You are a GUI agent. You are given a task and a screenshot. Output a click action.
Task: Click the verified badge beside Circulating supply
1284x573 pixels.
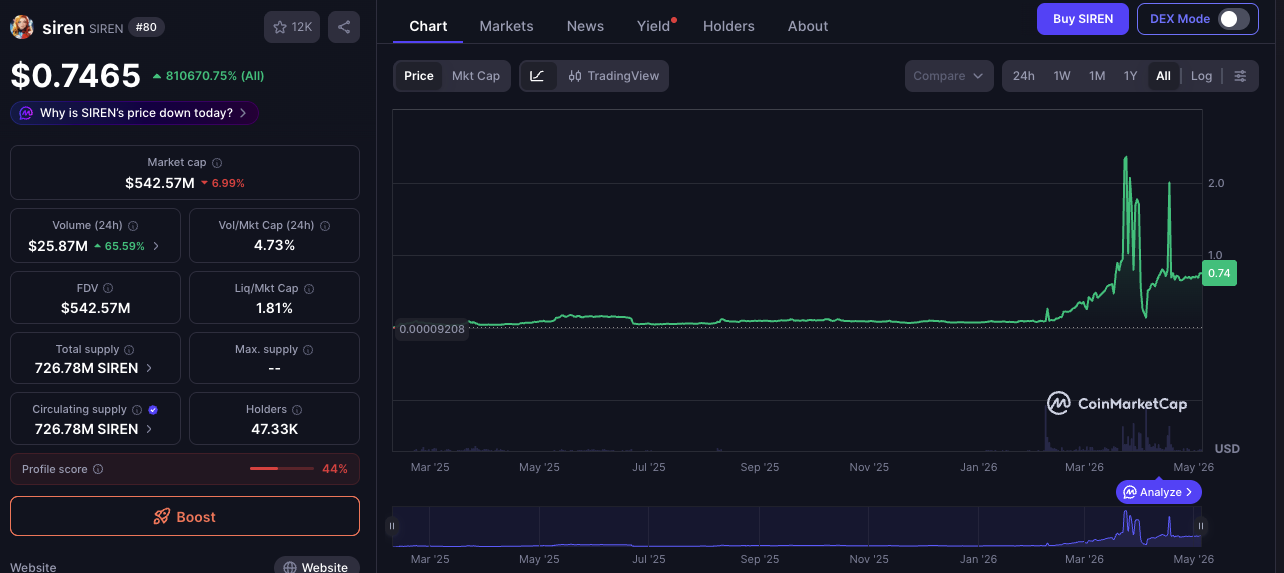(x=153, y=410)
